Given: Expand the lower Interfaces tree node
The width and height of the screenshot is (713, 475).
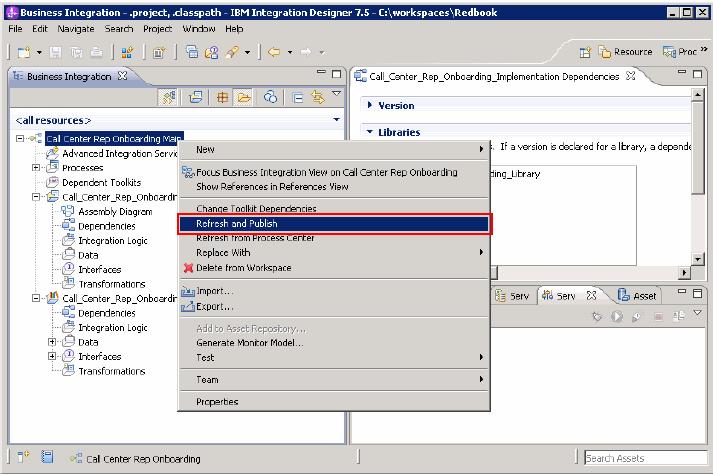Looking at the screenshot, I should point(52,356).
